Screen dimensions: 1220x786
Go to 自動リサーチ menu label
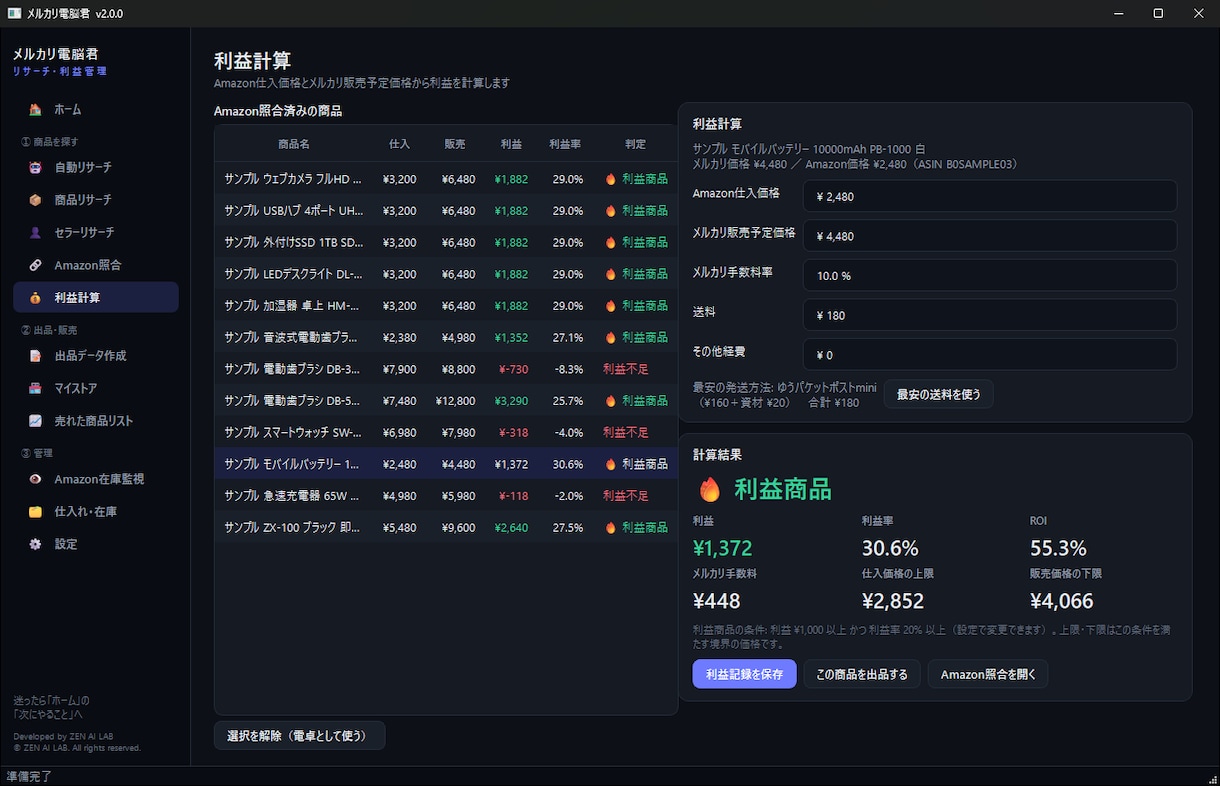coord(83,167)
